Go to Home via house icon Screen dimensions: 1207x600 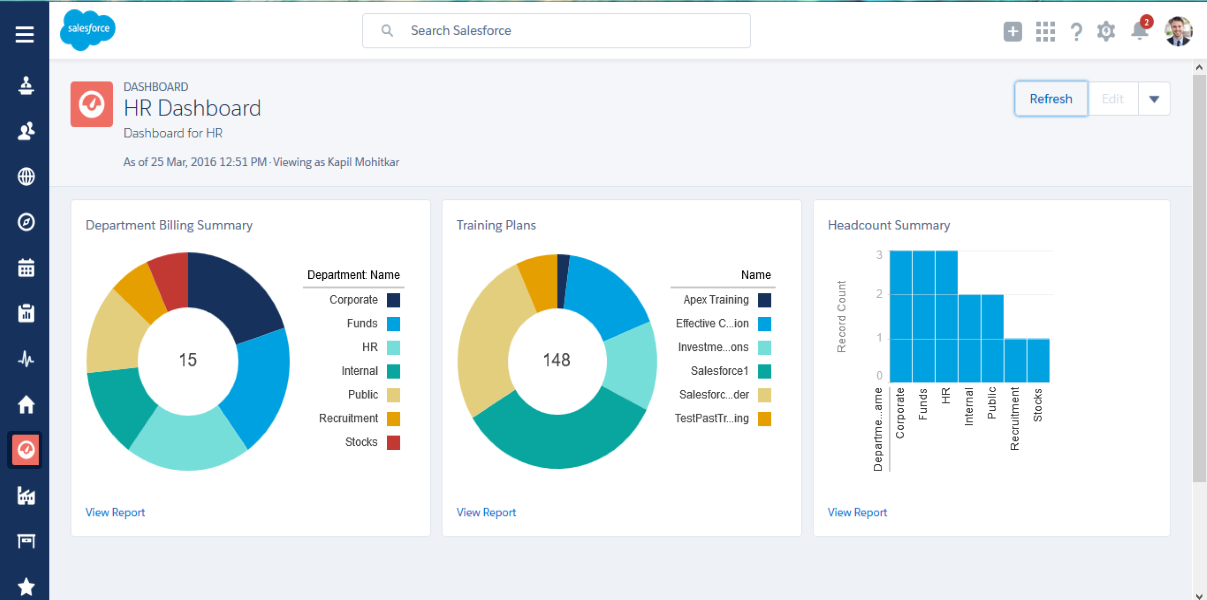click(26, 404)
